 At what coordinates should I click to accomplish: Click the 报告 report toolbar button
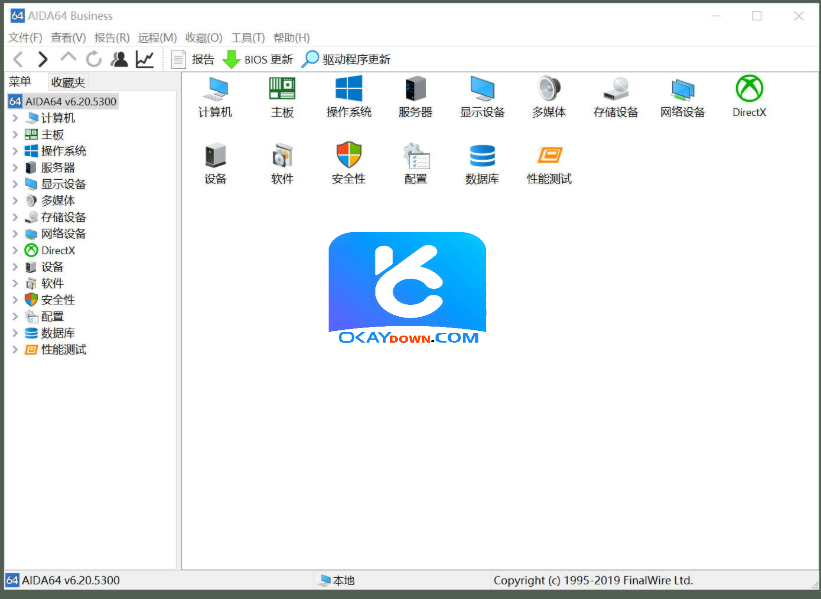(193, 59)
